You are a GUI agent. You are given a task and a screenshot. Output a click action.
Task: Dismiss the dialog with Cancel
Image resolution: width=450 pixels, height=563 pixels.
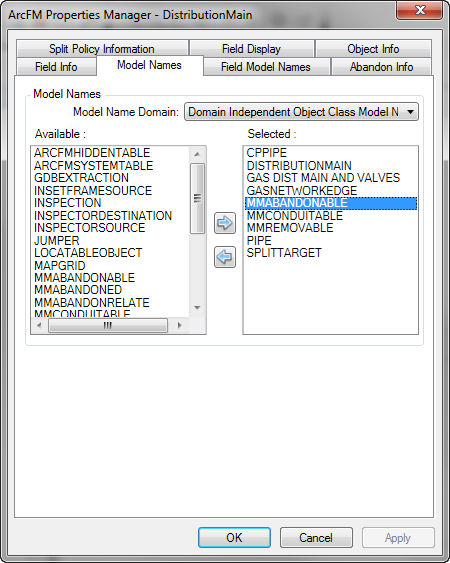coord(316,538)
